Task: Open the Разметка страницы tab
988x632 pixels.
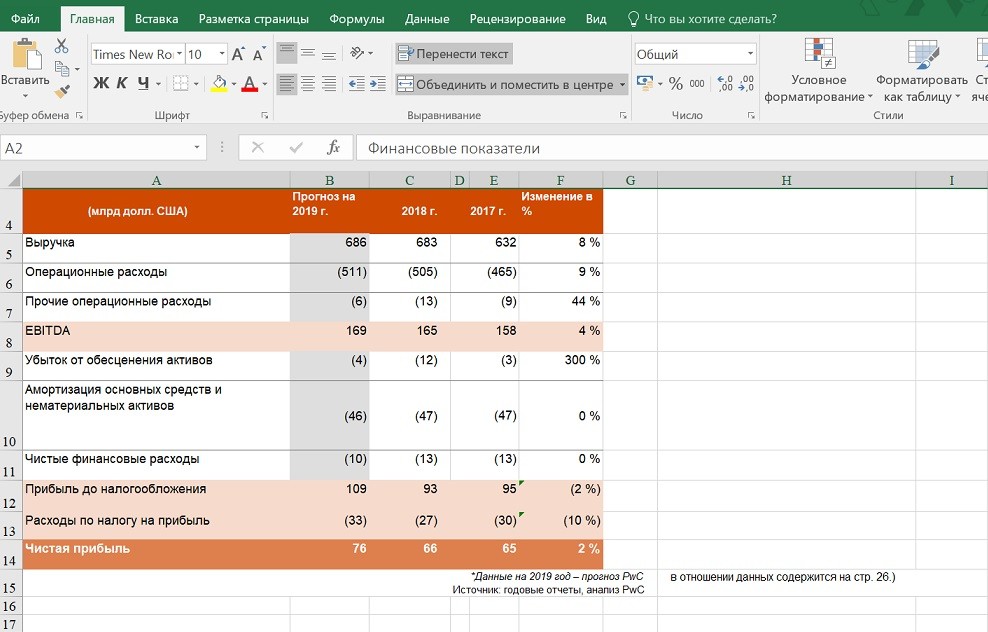Action: pos(254,19)
